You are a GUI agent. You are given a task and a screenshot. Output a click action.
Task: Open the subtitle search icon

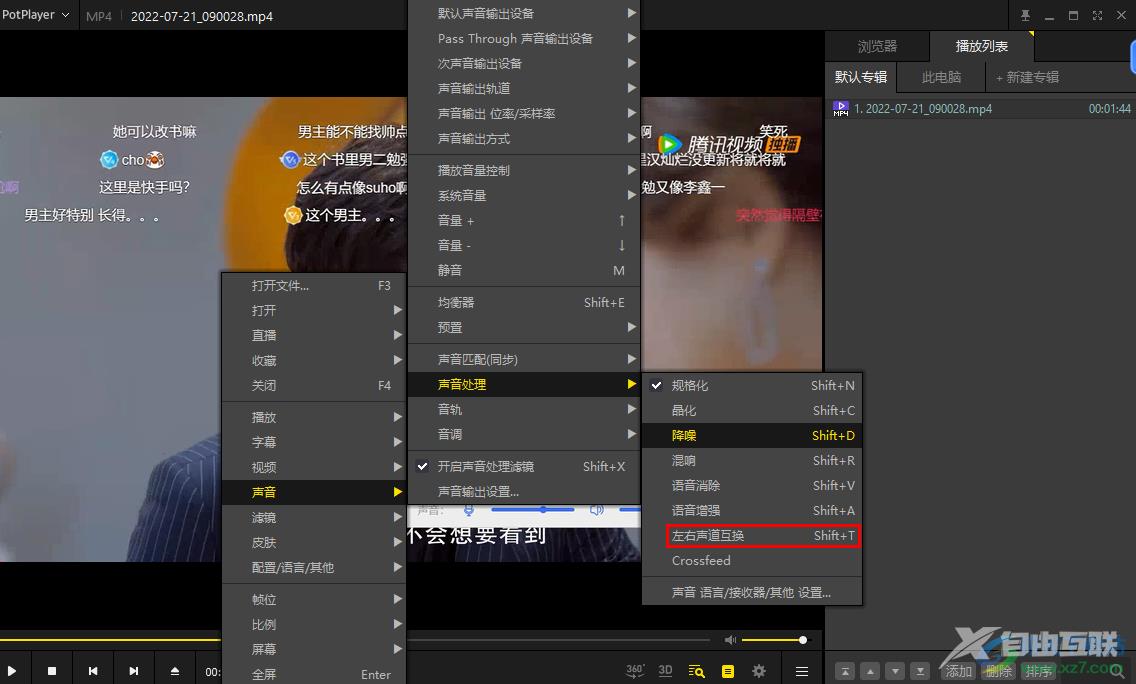click(x=696, y=671)
